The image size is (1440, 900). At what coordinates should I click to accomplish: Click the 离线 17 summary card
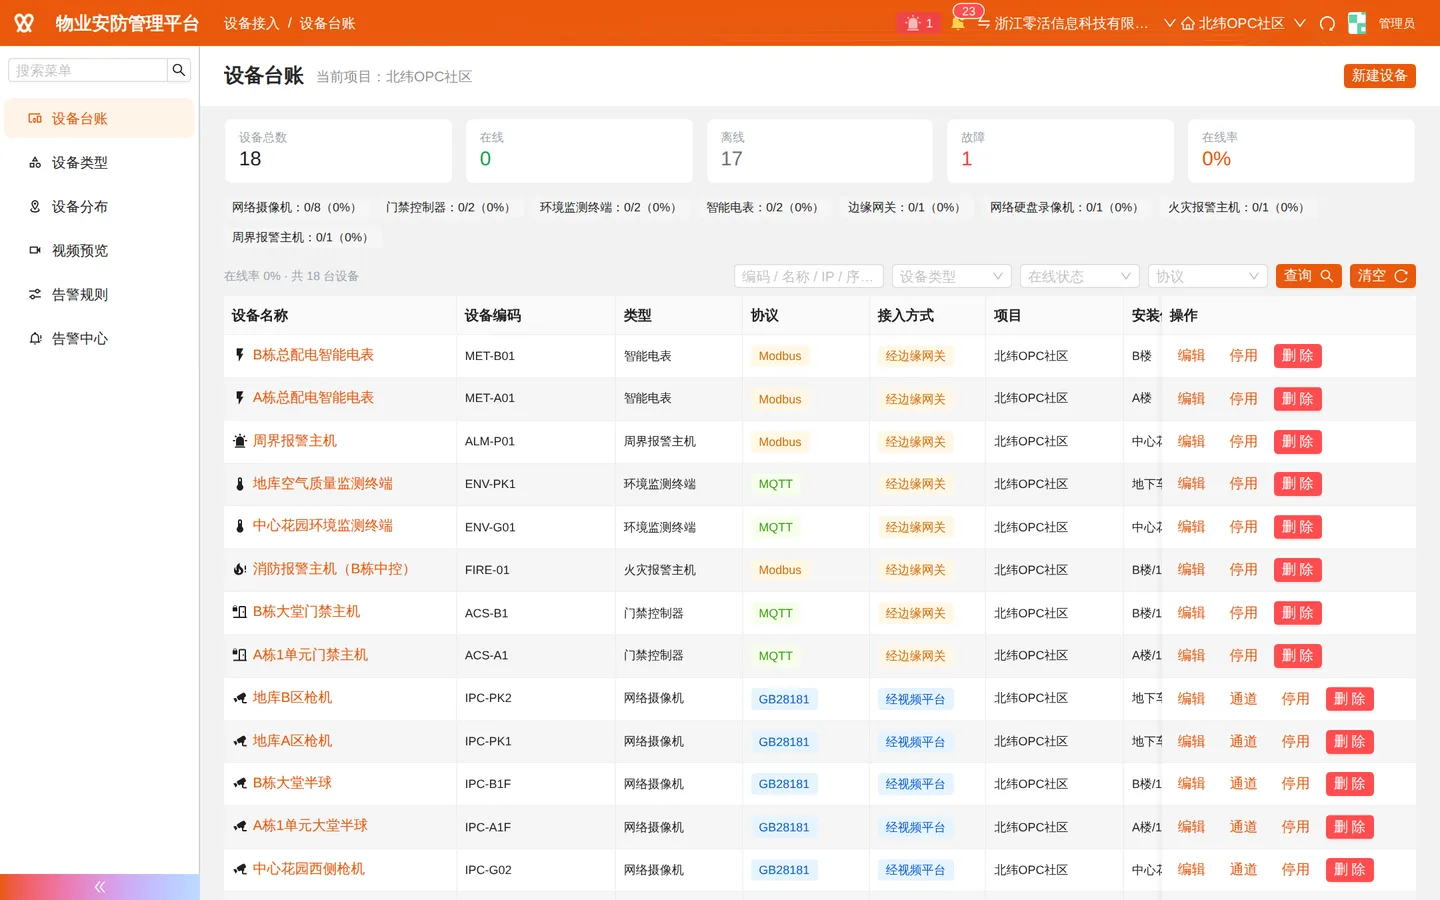(x=819, y=151)
